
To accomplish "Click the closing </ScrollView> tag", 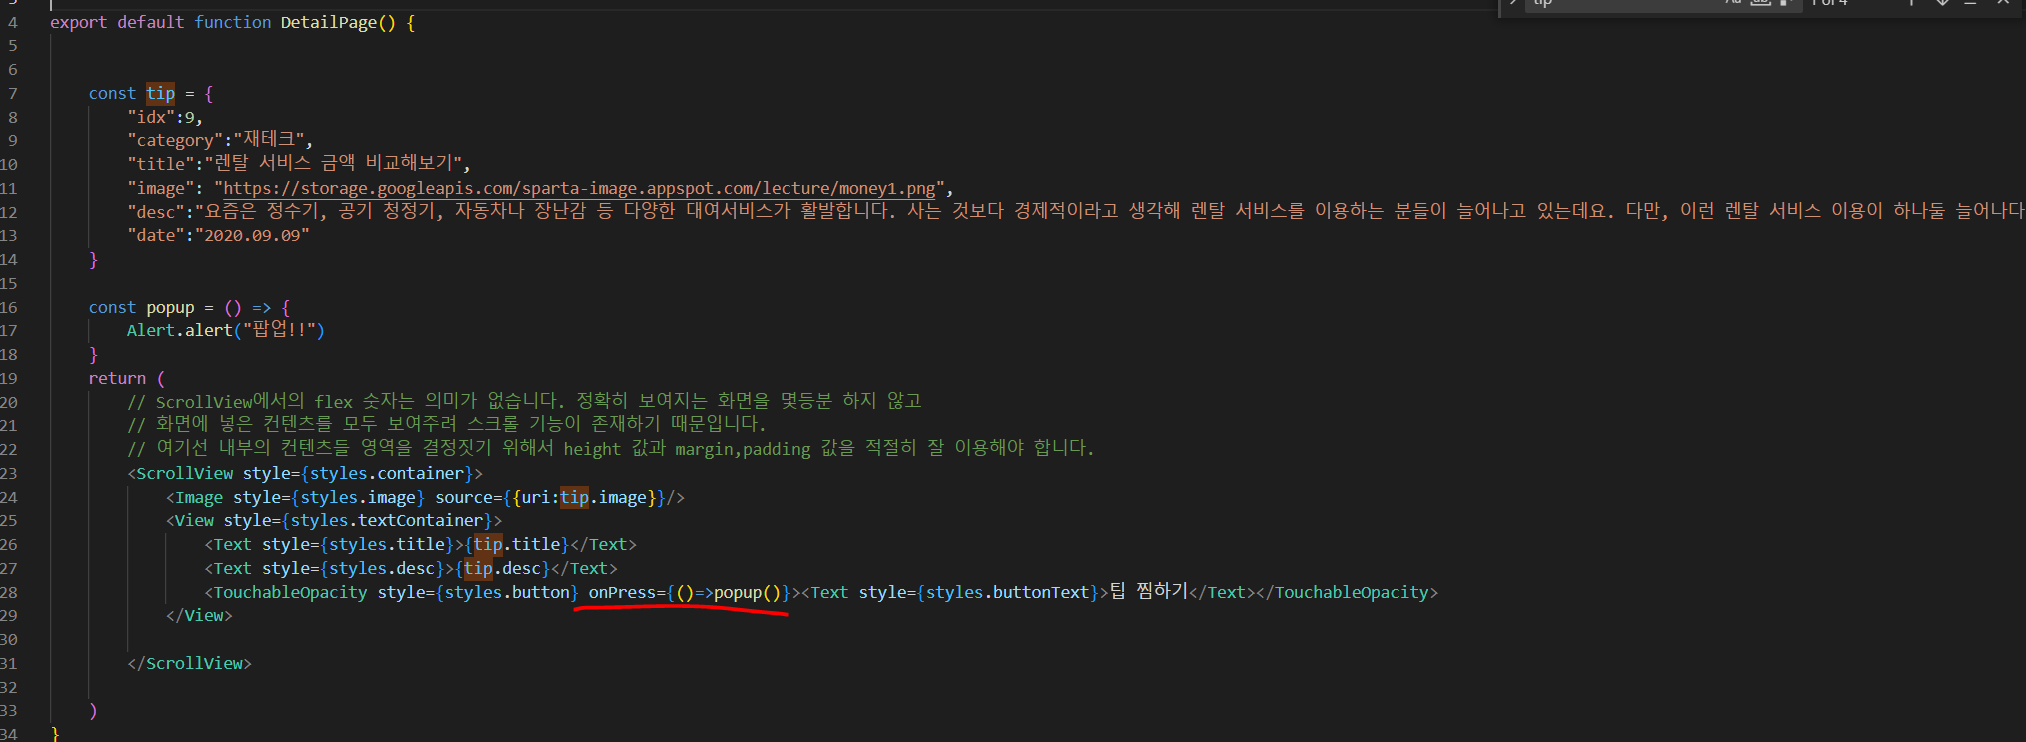I will [x=189, y=663].
